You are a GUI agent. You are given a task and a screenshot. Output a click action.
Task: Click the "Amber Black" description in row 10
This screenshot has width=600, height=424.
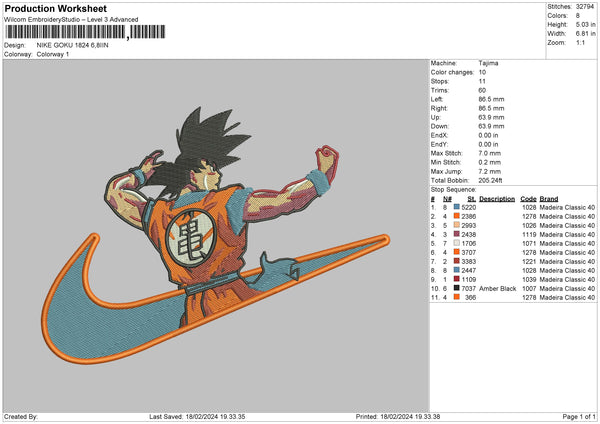498,289
